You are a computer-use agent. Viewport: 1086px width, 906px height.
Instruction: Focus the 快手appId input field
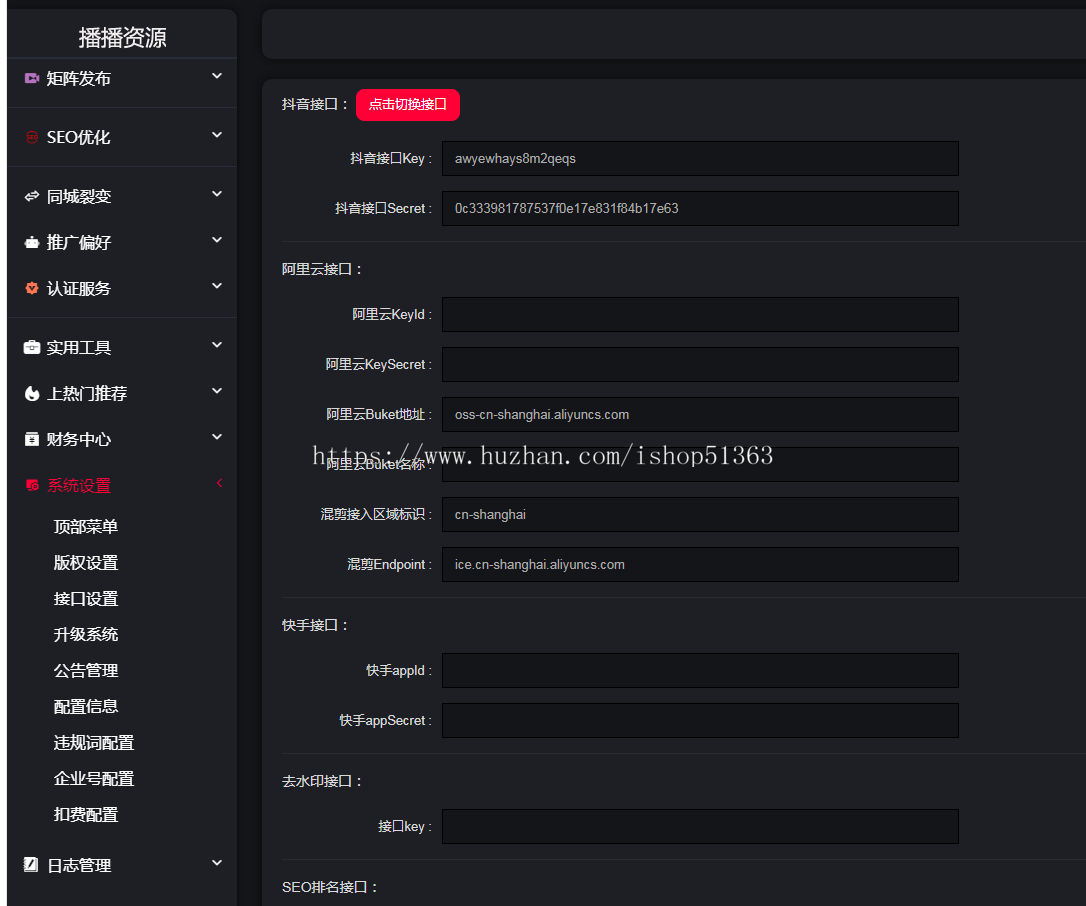coord(700,670)
